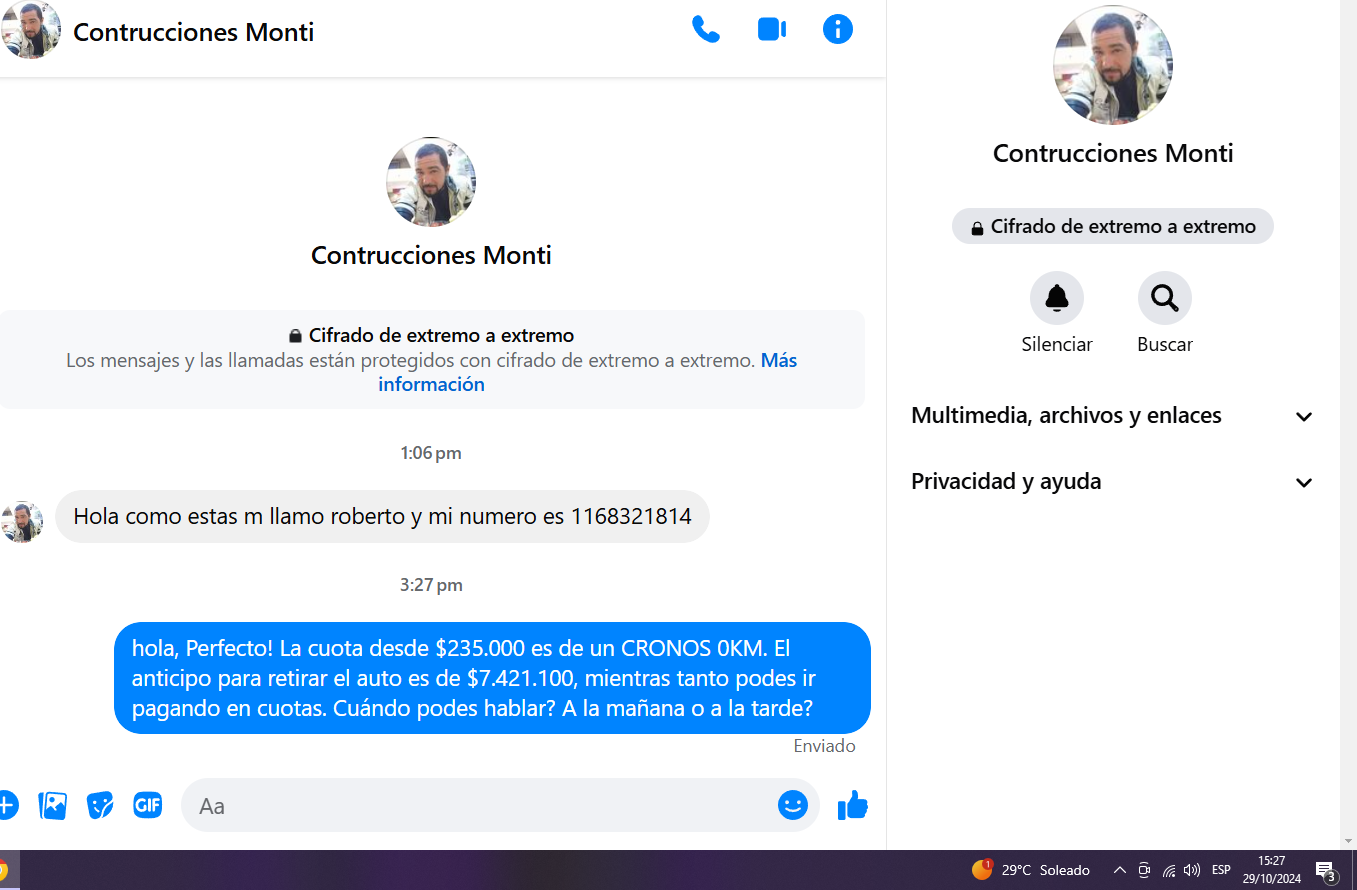Image resolution: width=1357 pixels, height=890 pixels.
Task: Expand Privacidad y ayuda section
Action: pyautogui.click(x=1112, y=482)
